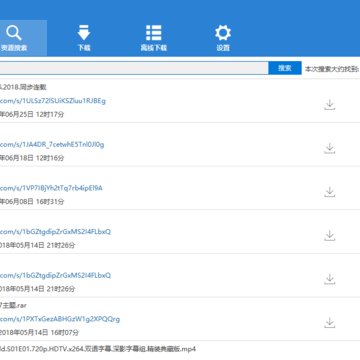360x360 pixels.
Task: Switch to the 下载 tab
Action: pyautogui.click(x=84, y=38)
